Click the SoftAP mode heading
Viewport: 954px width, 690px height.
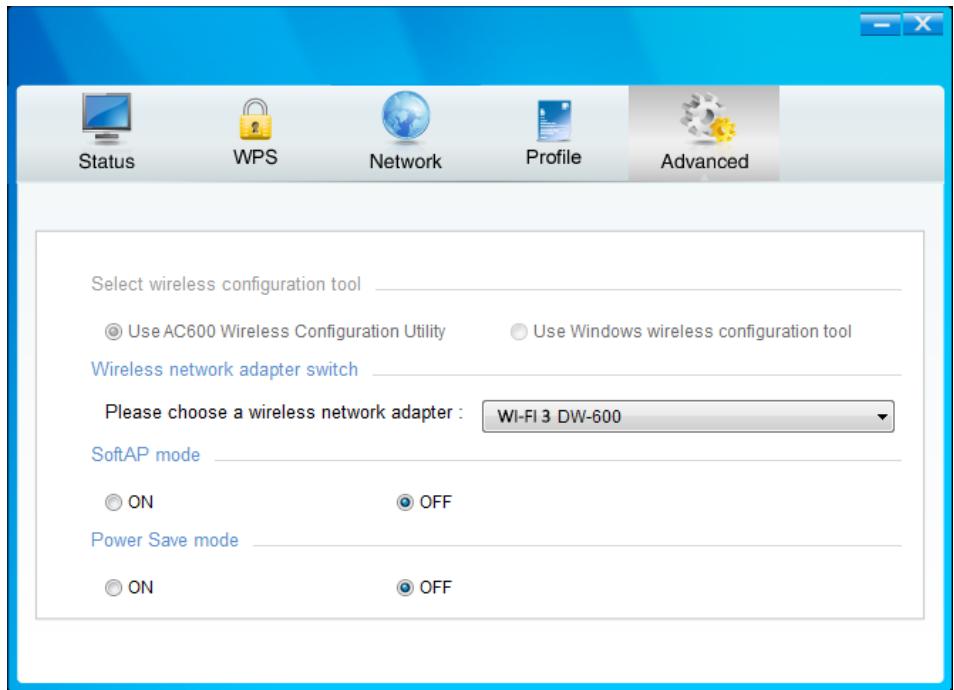tap(145, 455)
